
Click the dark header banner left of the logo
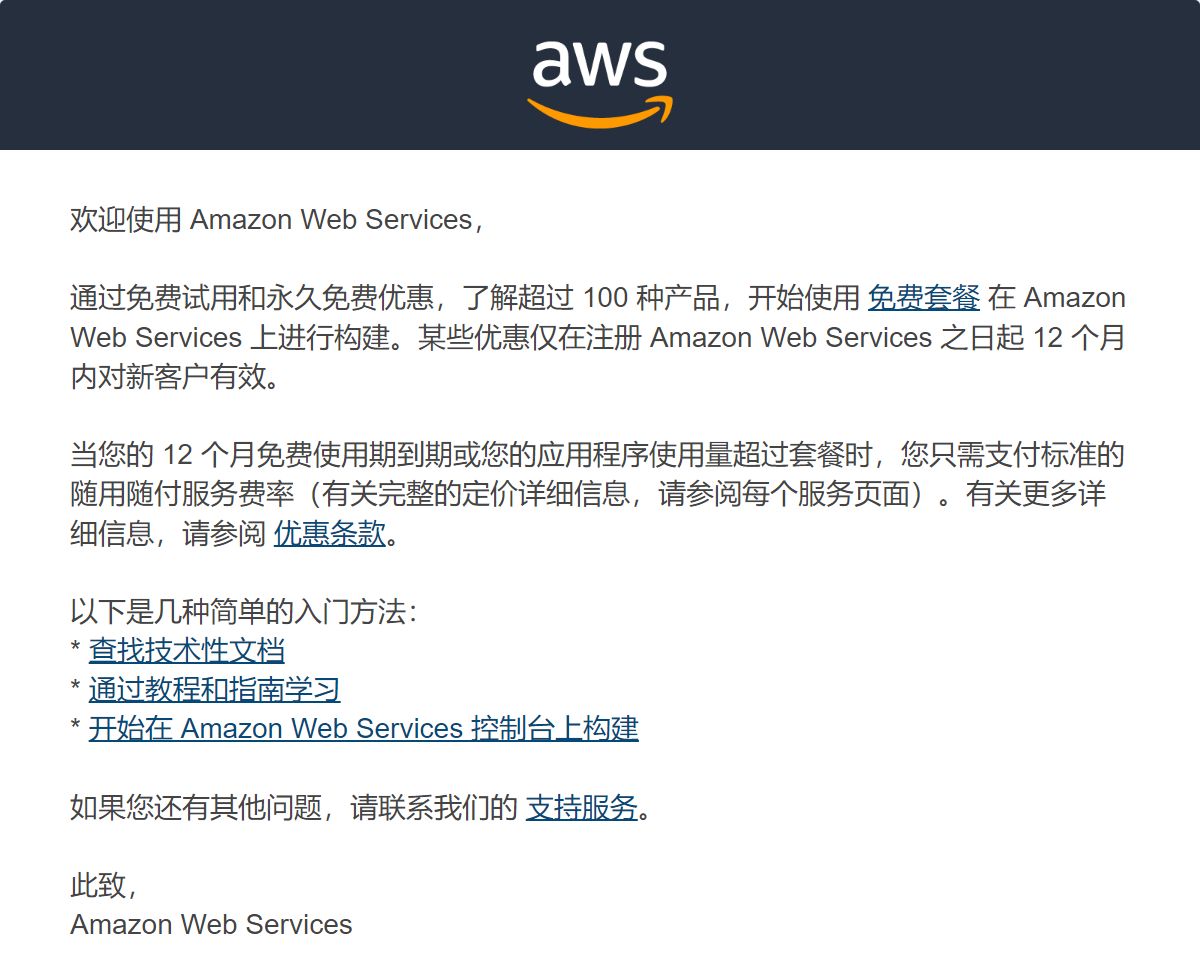pyautogui.click(x=250, y=75)
